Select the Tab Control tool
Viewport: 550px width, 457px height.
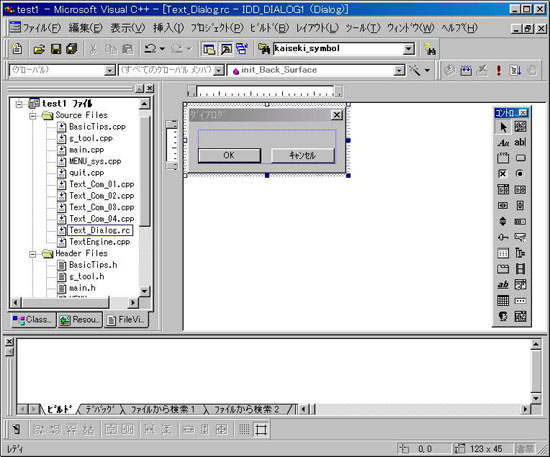(x=503, y=269)
